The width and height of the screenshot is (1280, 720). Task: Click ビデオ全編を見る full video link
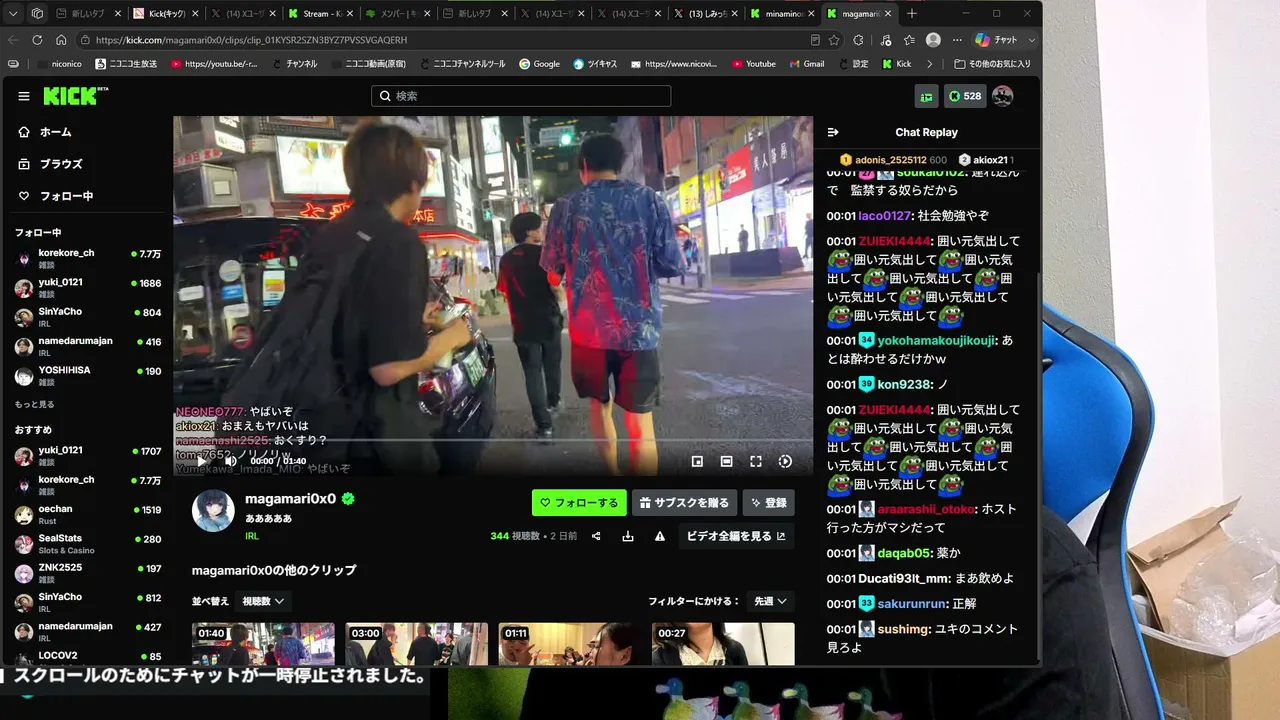coord(736,536)
